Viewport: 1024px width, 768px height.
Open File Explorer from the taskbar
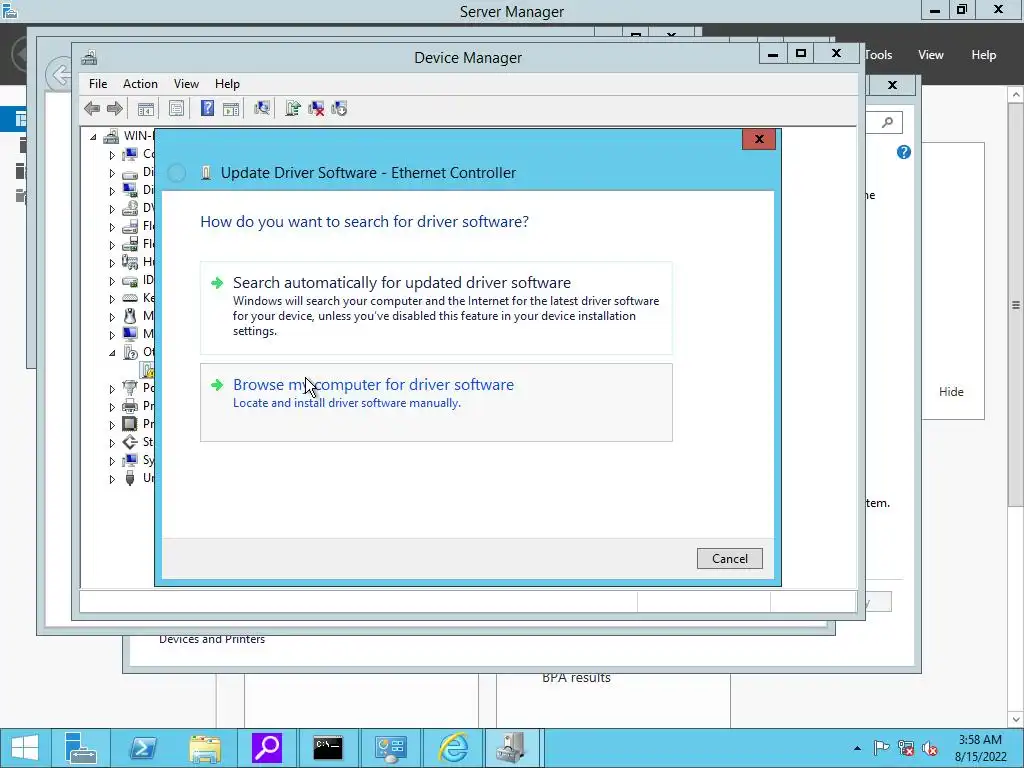click(204, 748)
